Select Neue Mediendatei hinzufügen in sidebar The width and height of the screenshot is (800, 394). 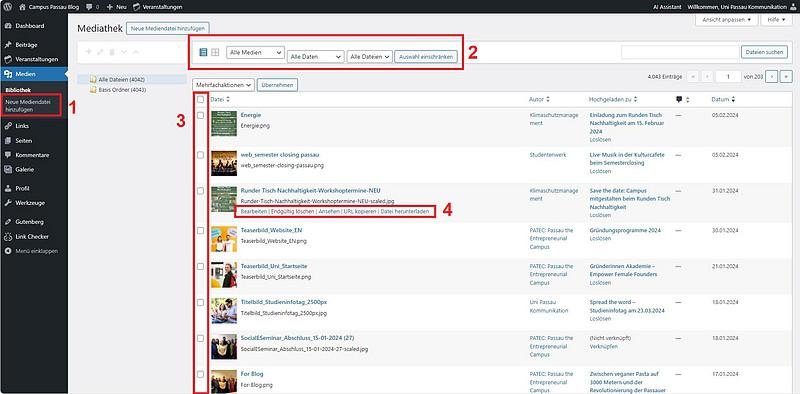(30, 106)
